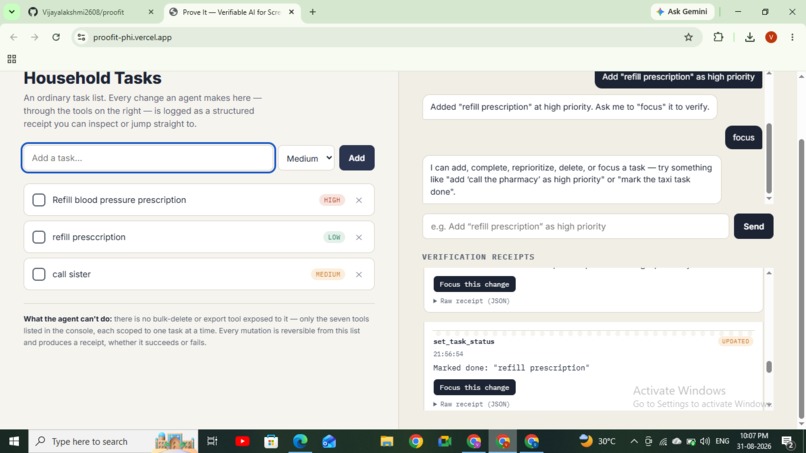Close the Prove It tab
The image size is (806, 453).
click(291, 12)
